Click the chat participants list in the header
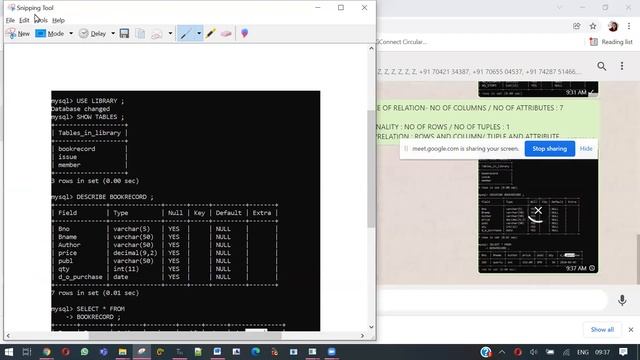 (478, 71)
